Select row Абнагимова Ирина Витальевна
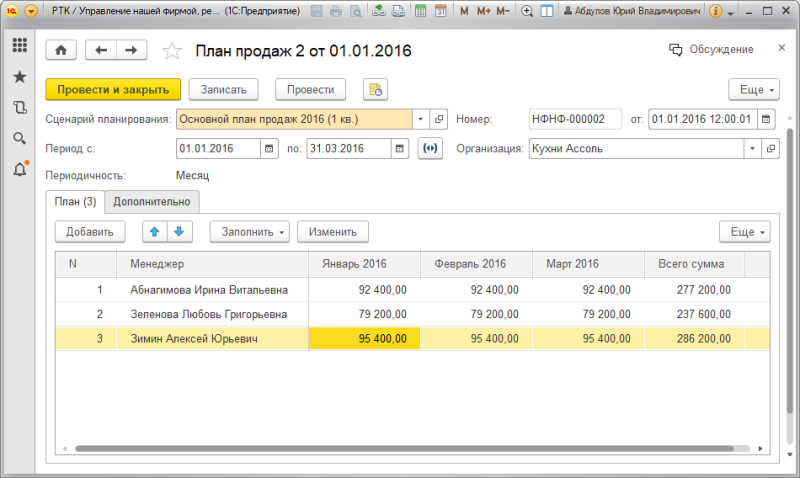800x478 pixels. pos(412,290)
